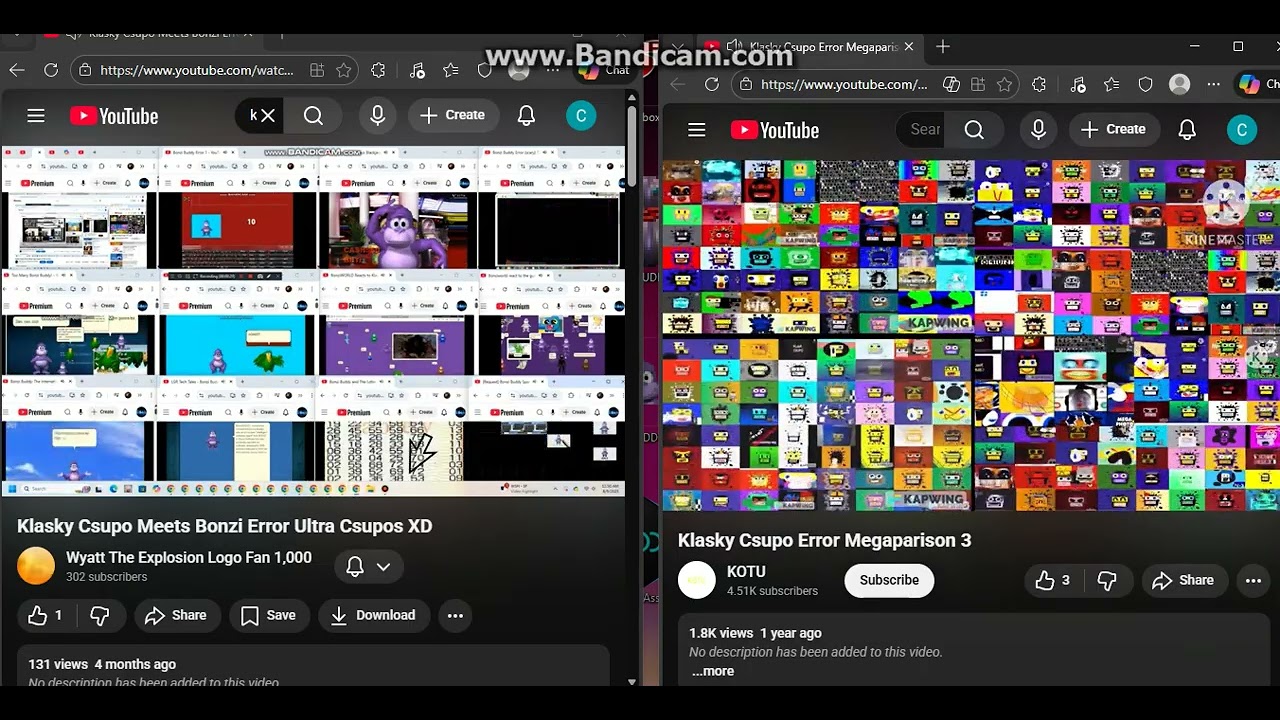Open a new tab in the right browser window
Image resolution: width=1280 pixels, height=720 pixels.
click(x=943, y=47)
